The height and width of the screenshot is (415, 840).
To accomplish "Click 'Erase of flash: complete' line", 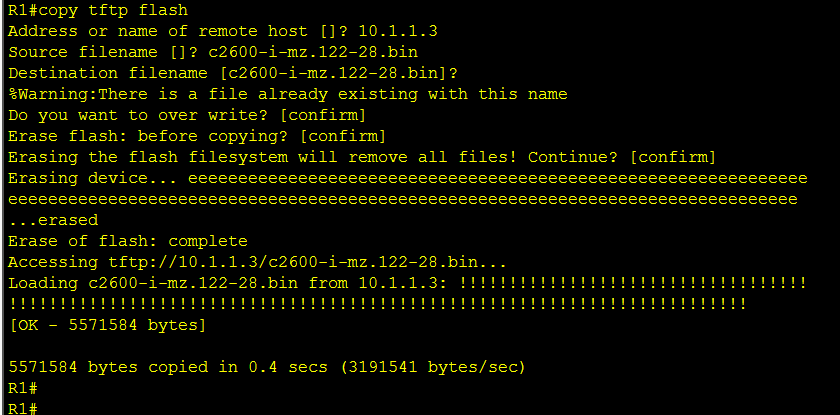I will pos(128,241).
